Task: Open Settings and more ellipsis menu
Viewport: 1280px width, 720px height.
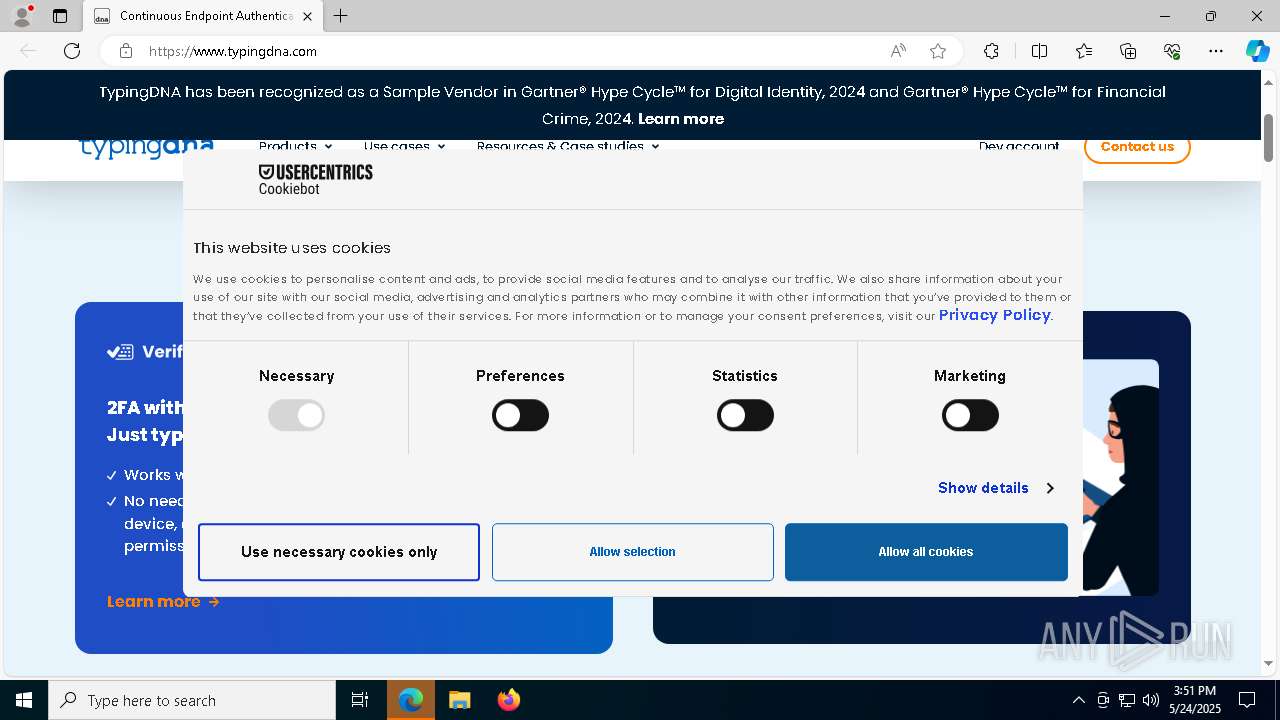Action: pos(1216,51)
